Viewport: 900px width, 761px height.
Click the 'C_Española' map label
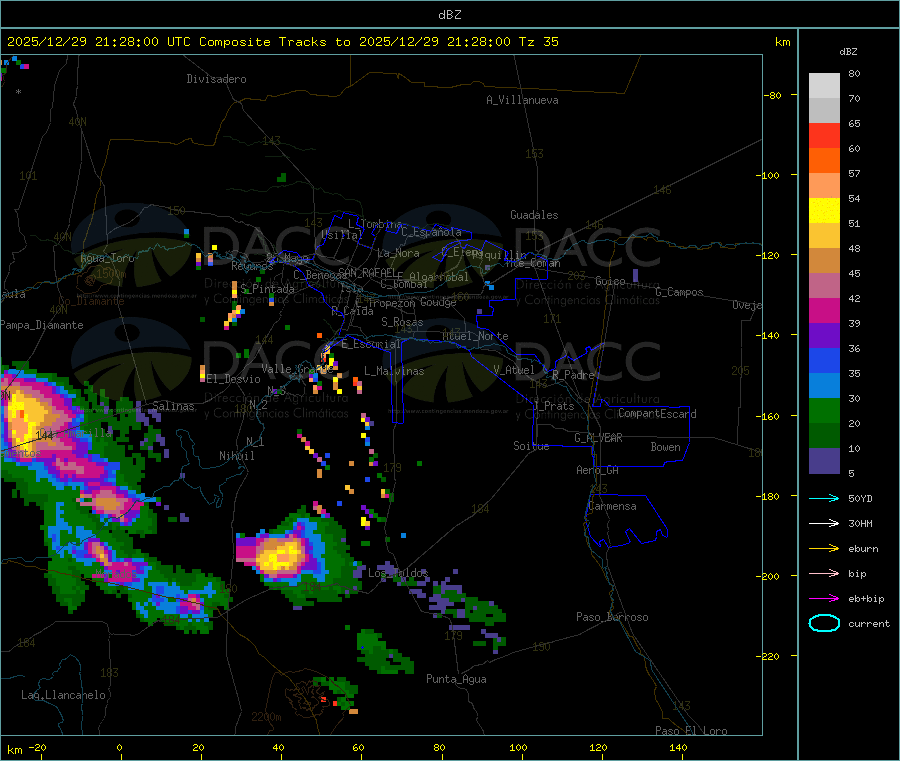click(x=431, y=232)
